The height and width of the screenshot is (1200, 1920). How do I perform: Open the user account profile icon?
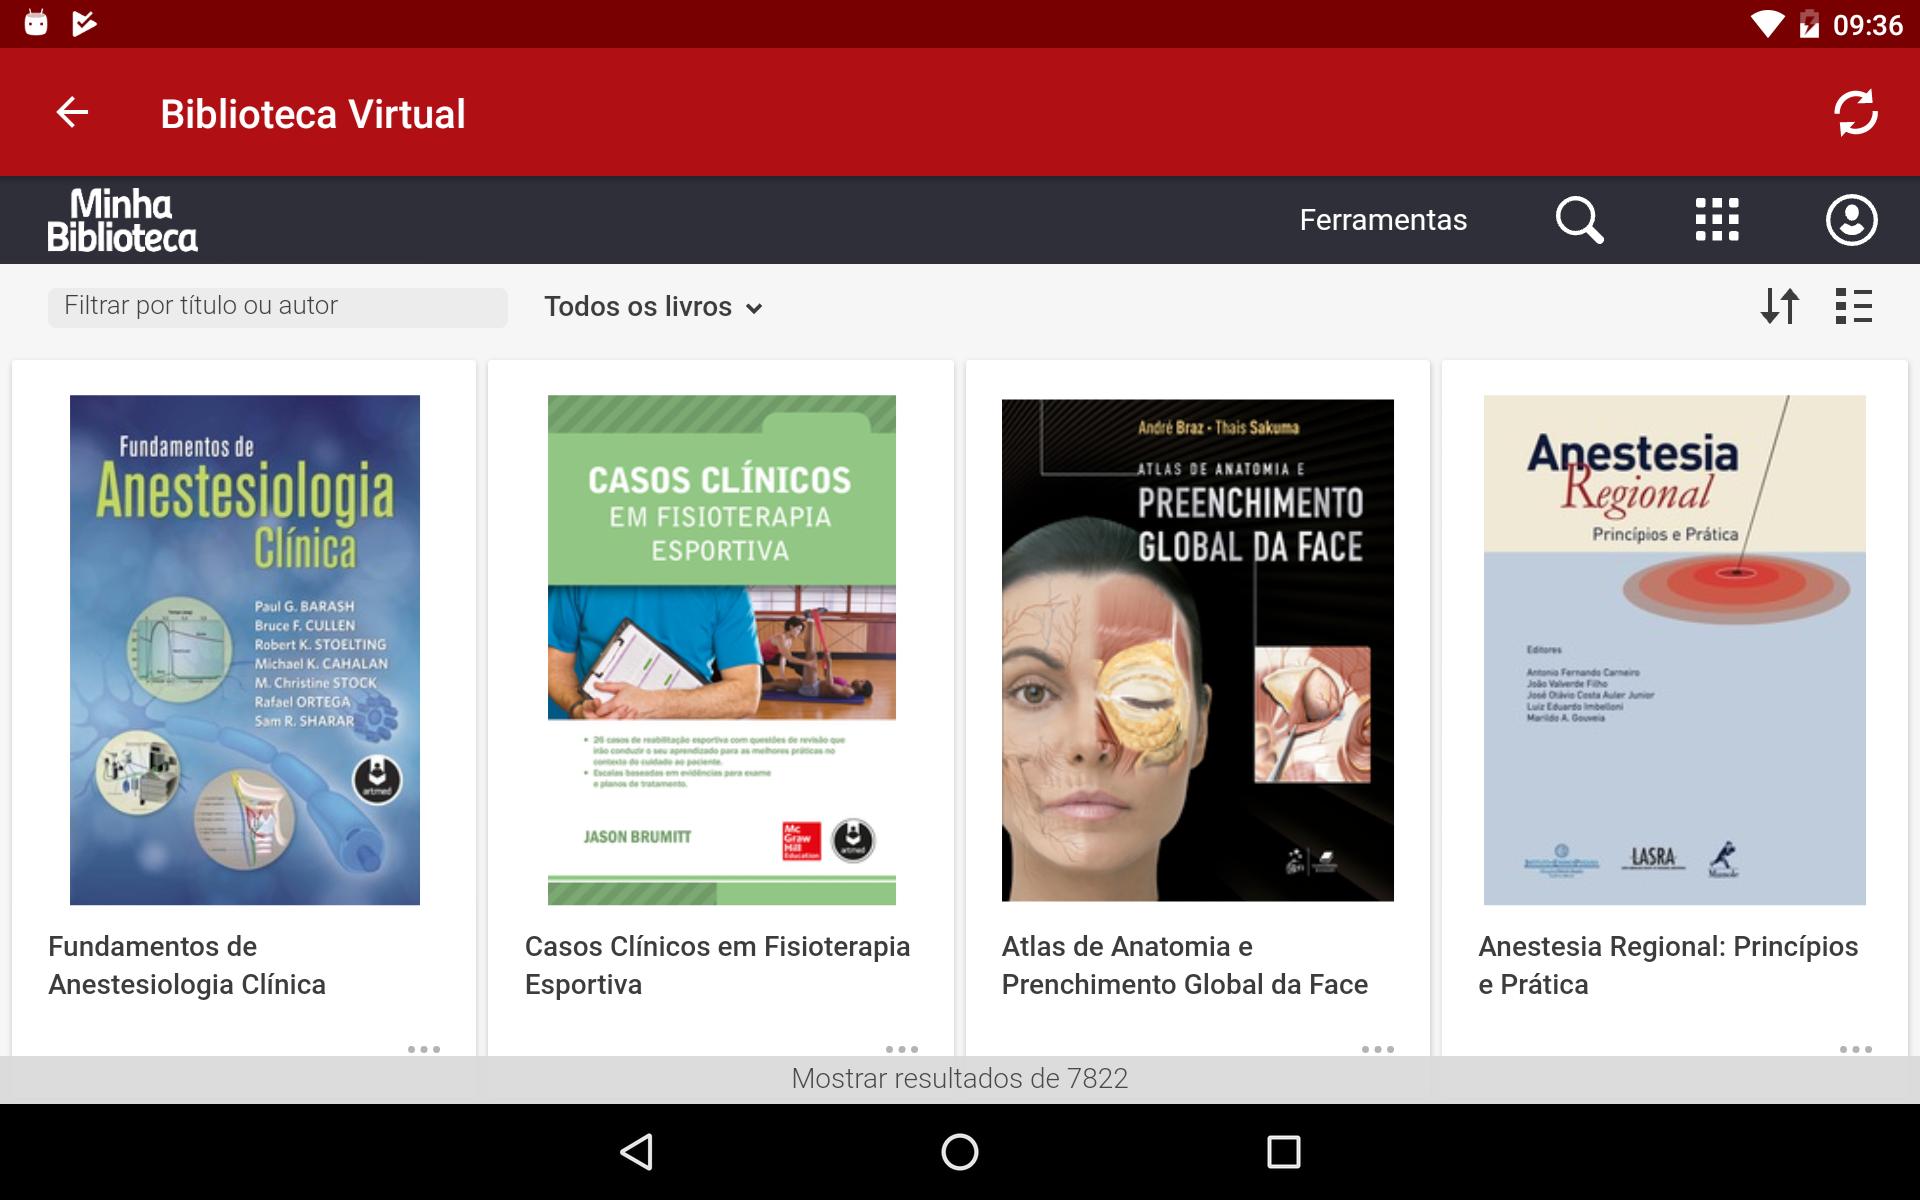pyautogui.click(x=1851, y=220)
